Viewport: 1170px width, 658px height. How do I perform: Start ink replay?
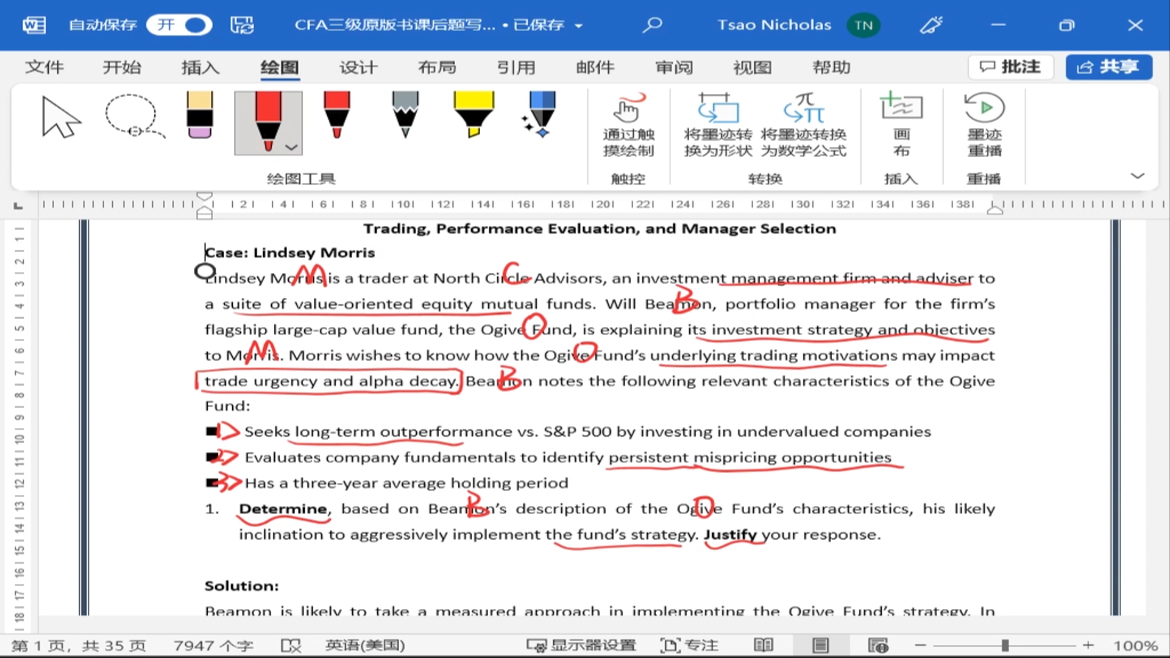tap(984, 125)
